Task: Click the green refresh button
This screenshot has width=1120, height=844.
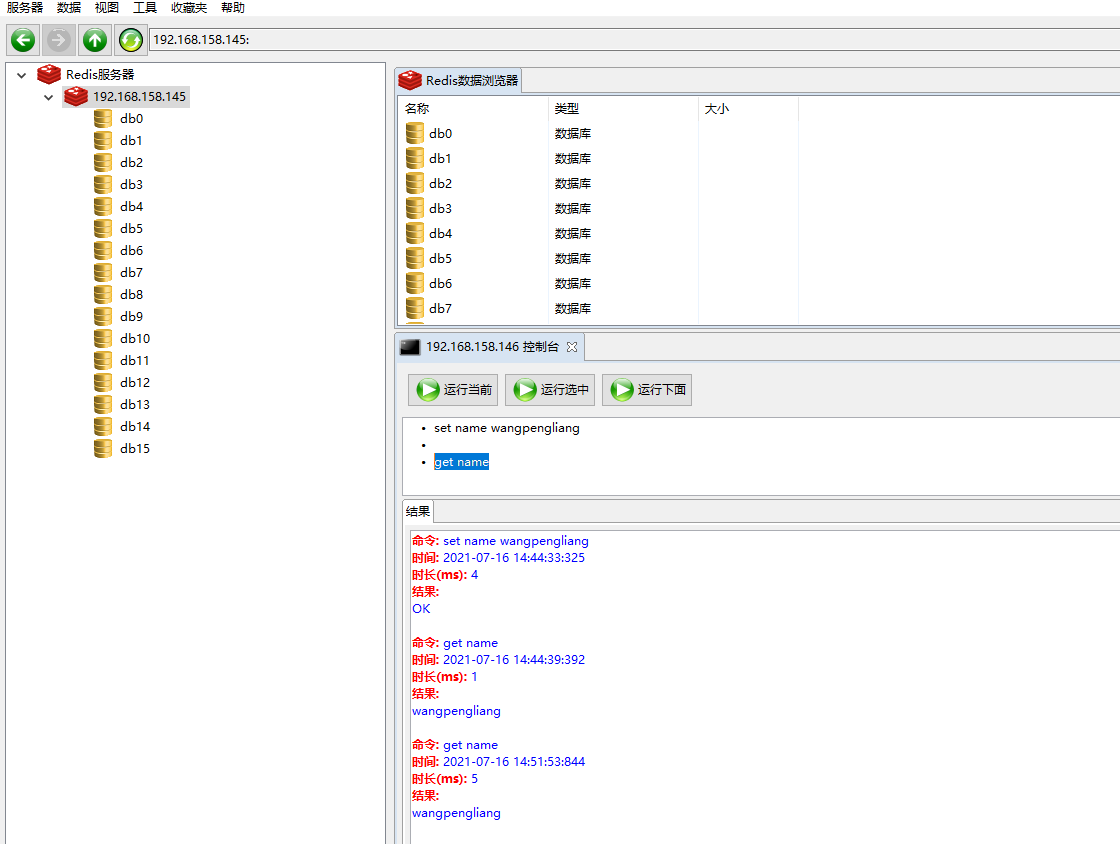Action: 131,40
